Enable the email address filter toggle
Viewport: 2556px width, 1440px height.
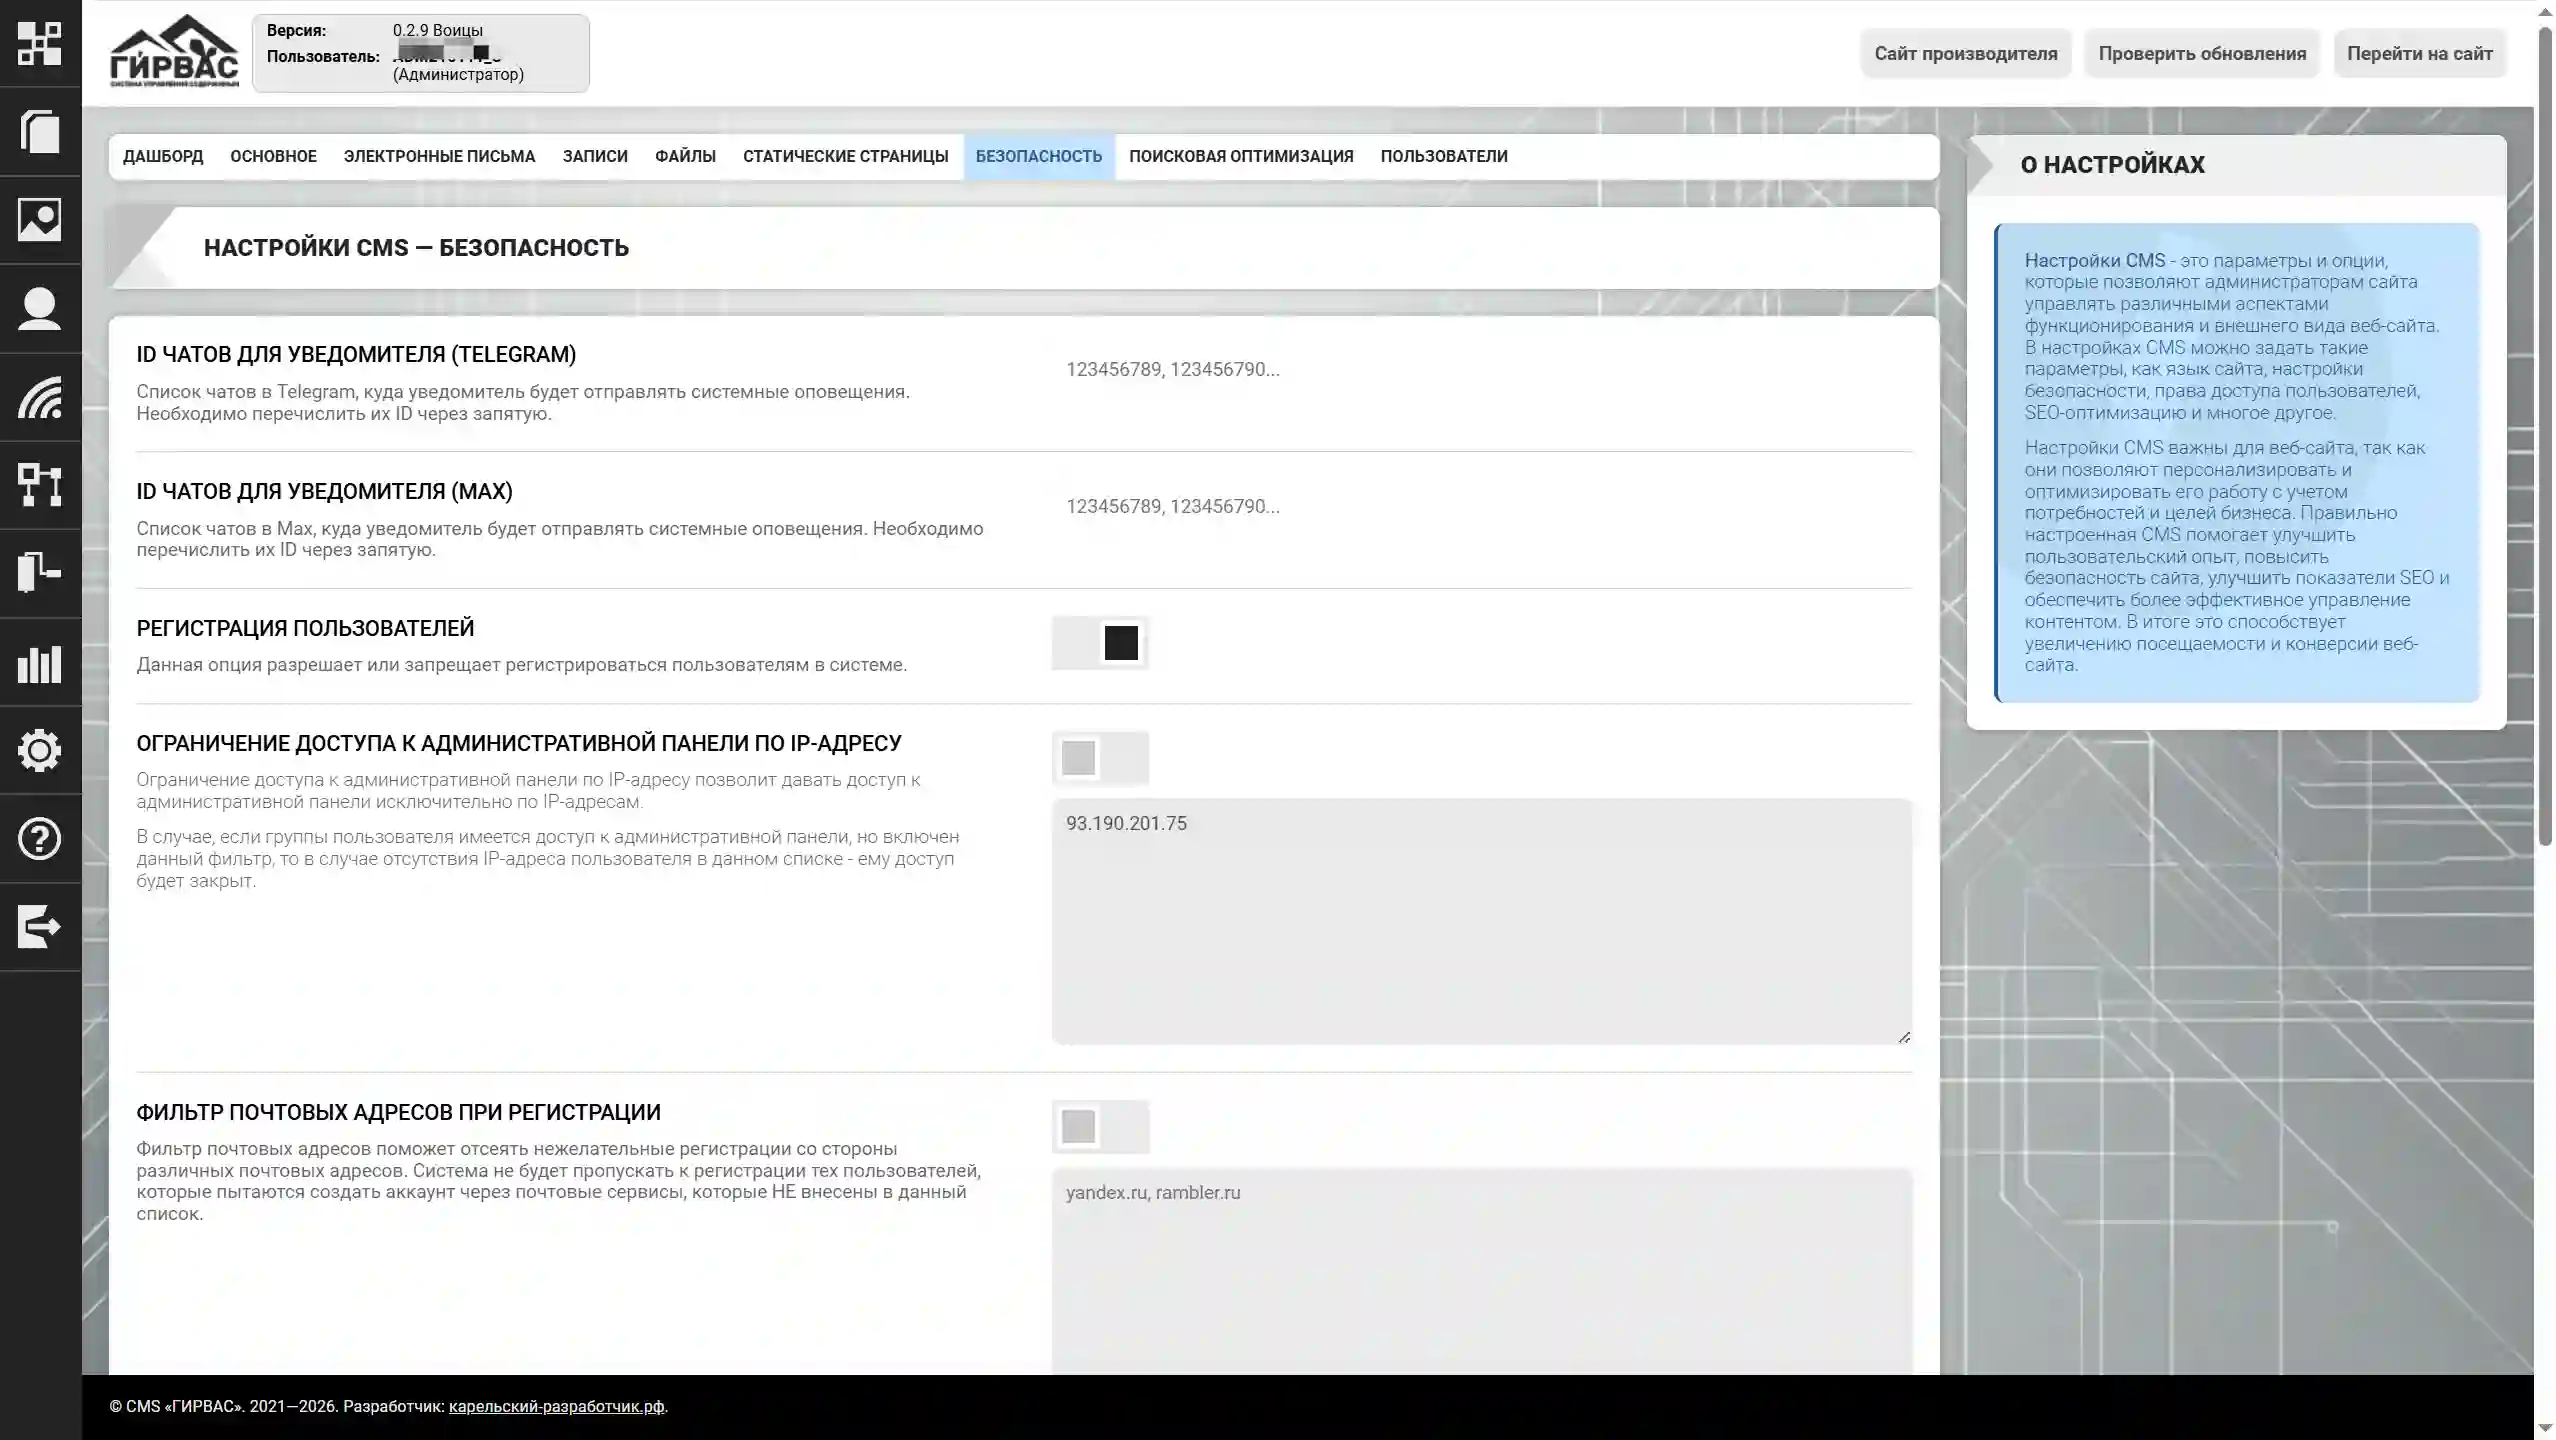click(1100, 1126)
